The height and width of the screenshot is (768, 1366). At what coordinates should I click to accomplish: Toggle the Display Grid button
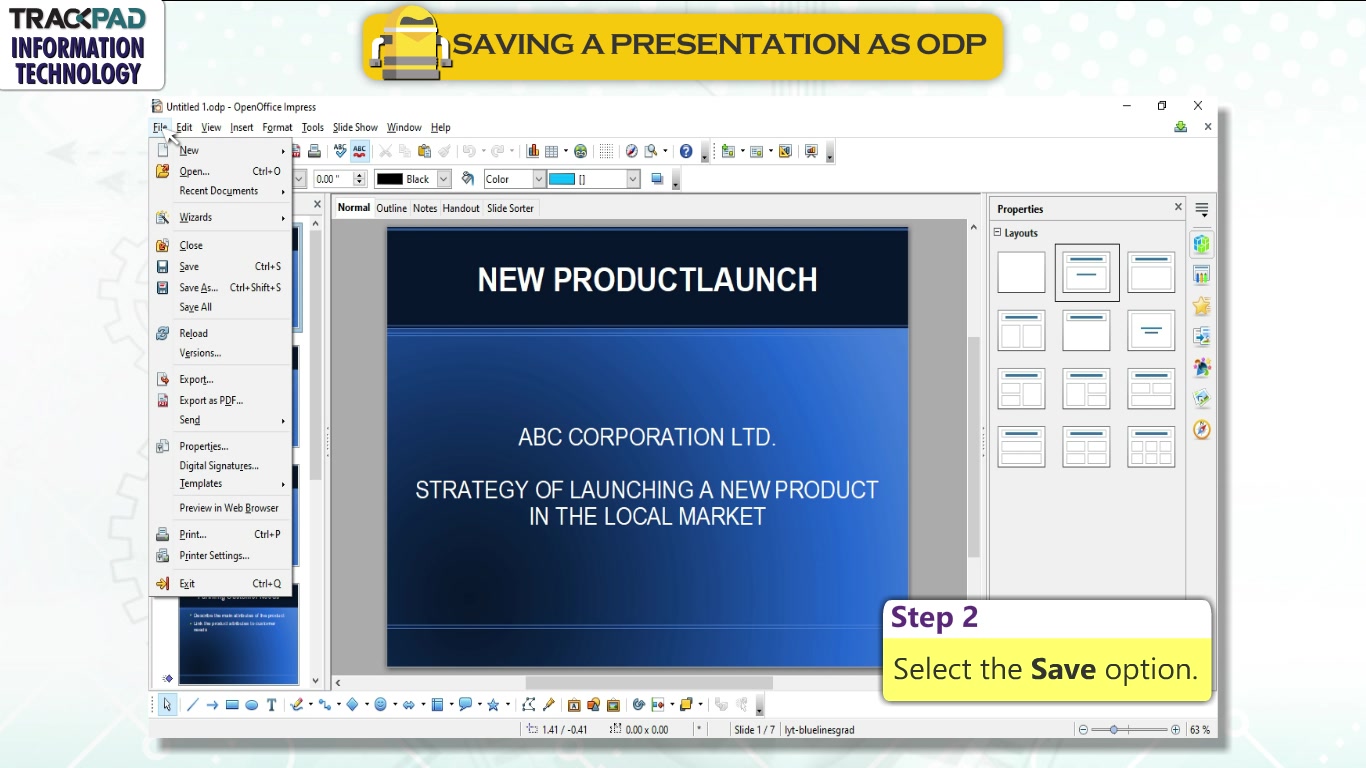point(606,151)
